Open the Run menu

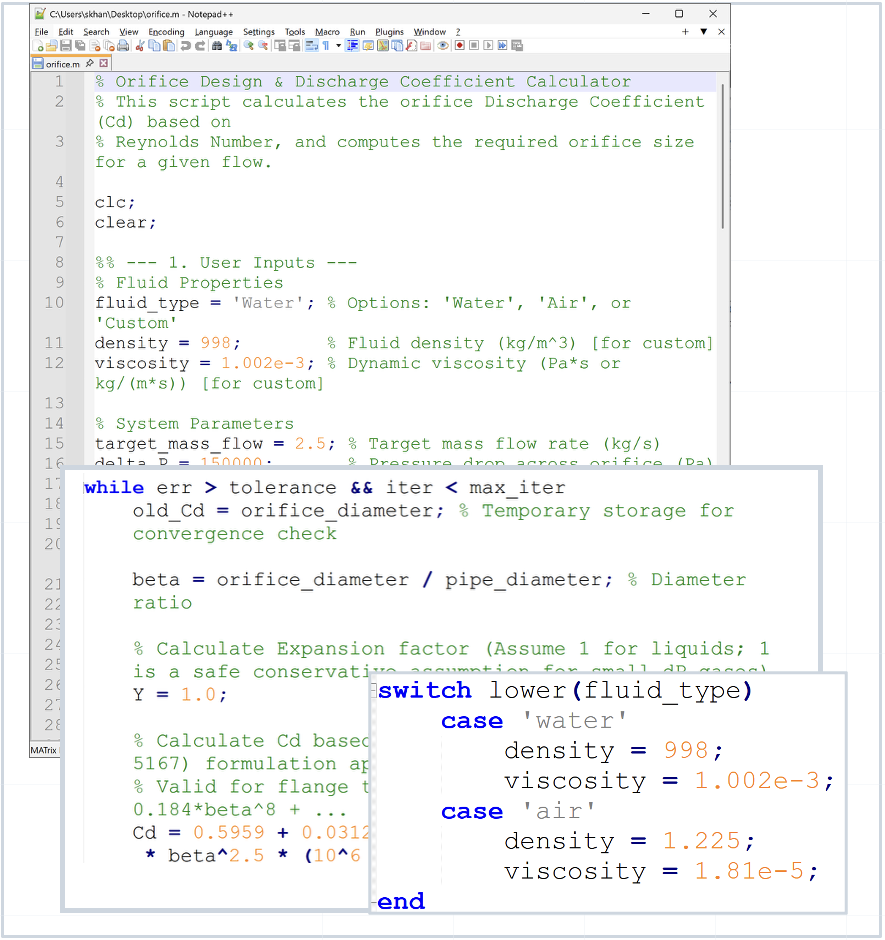pyautogui.click(x=357, y=32)
